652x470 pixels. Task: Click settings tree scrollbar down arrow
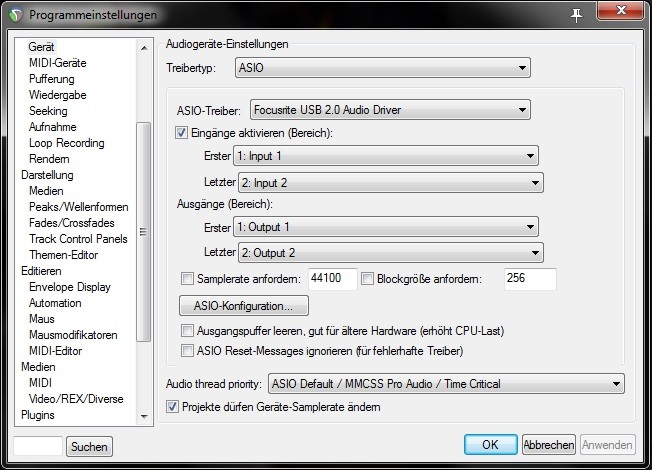(x=144, y=416)
